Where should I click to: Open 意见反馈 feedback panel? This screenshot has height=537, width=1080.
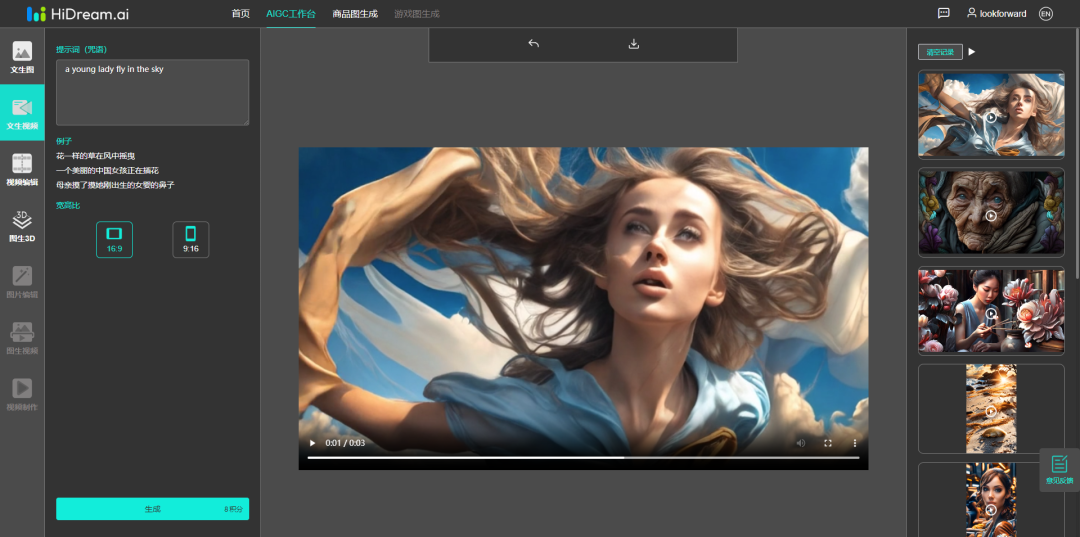click(1059, 470)
